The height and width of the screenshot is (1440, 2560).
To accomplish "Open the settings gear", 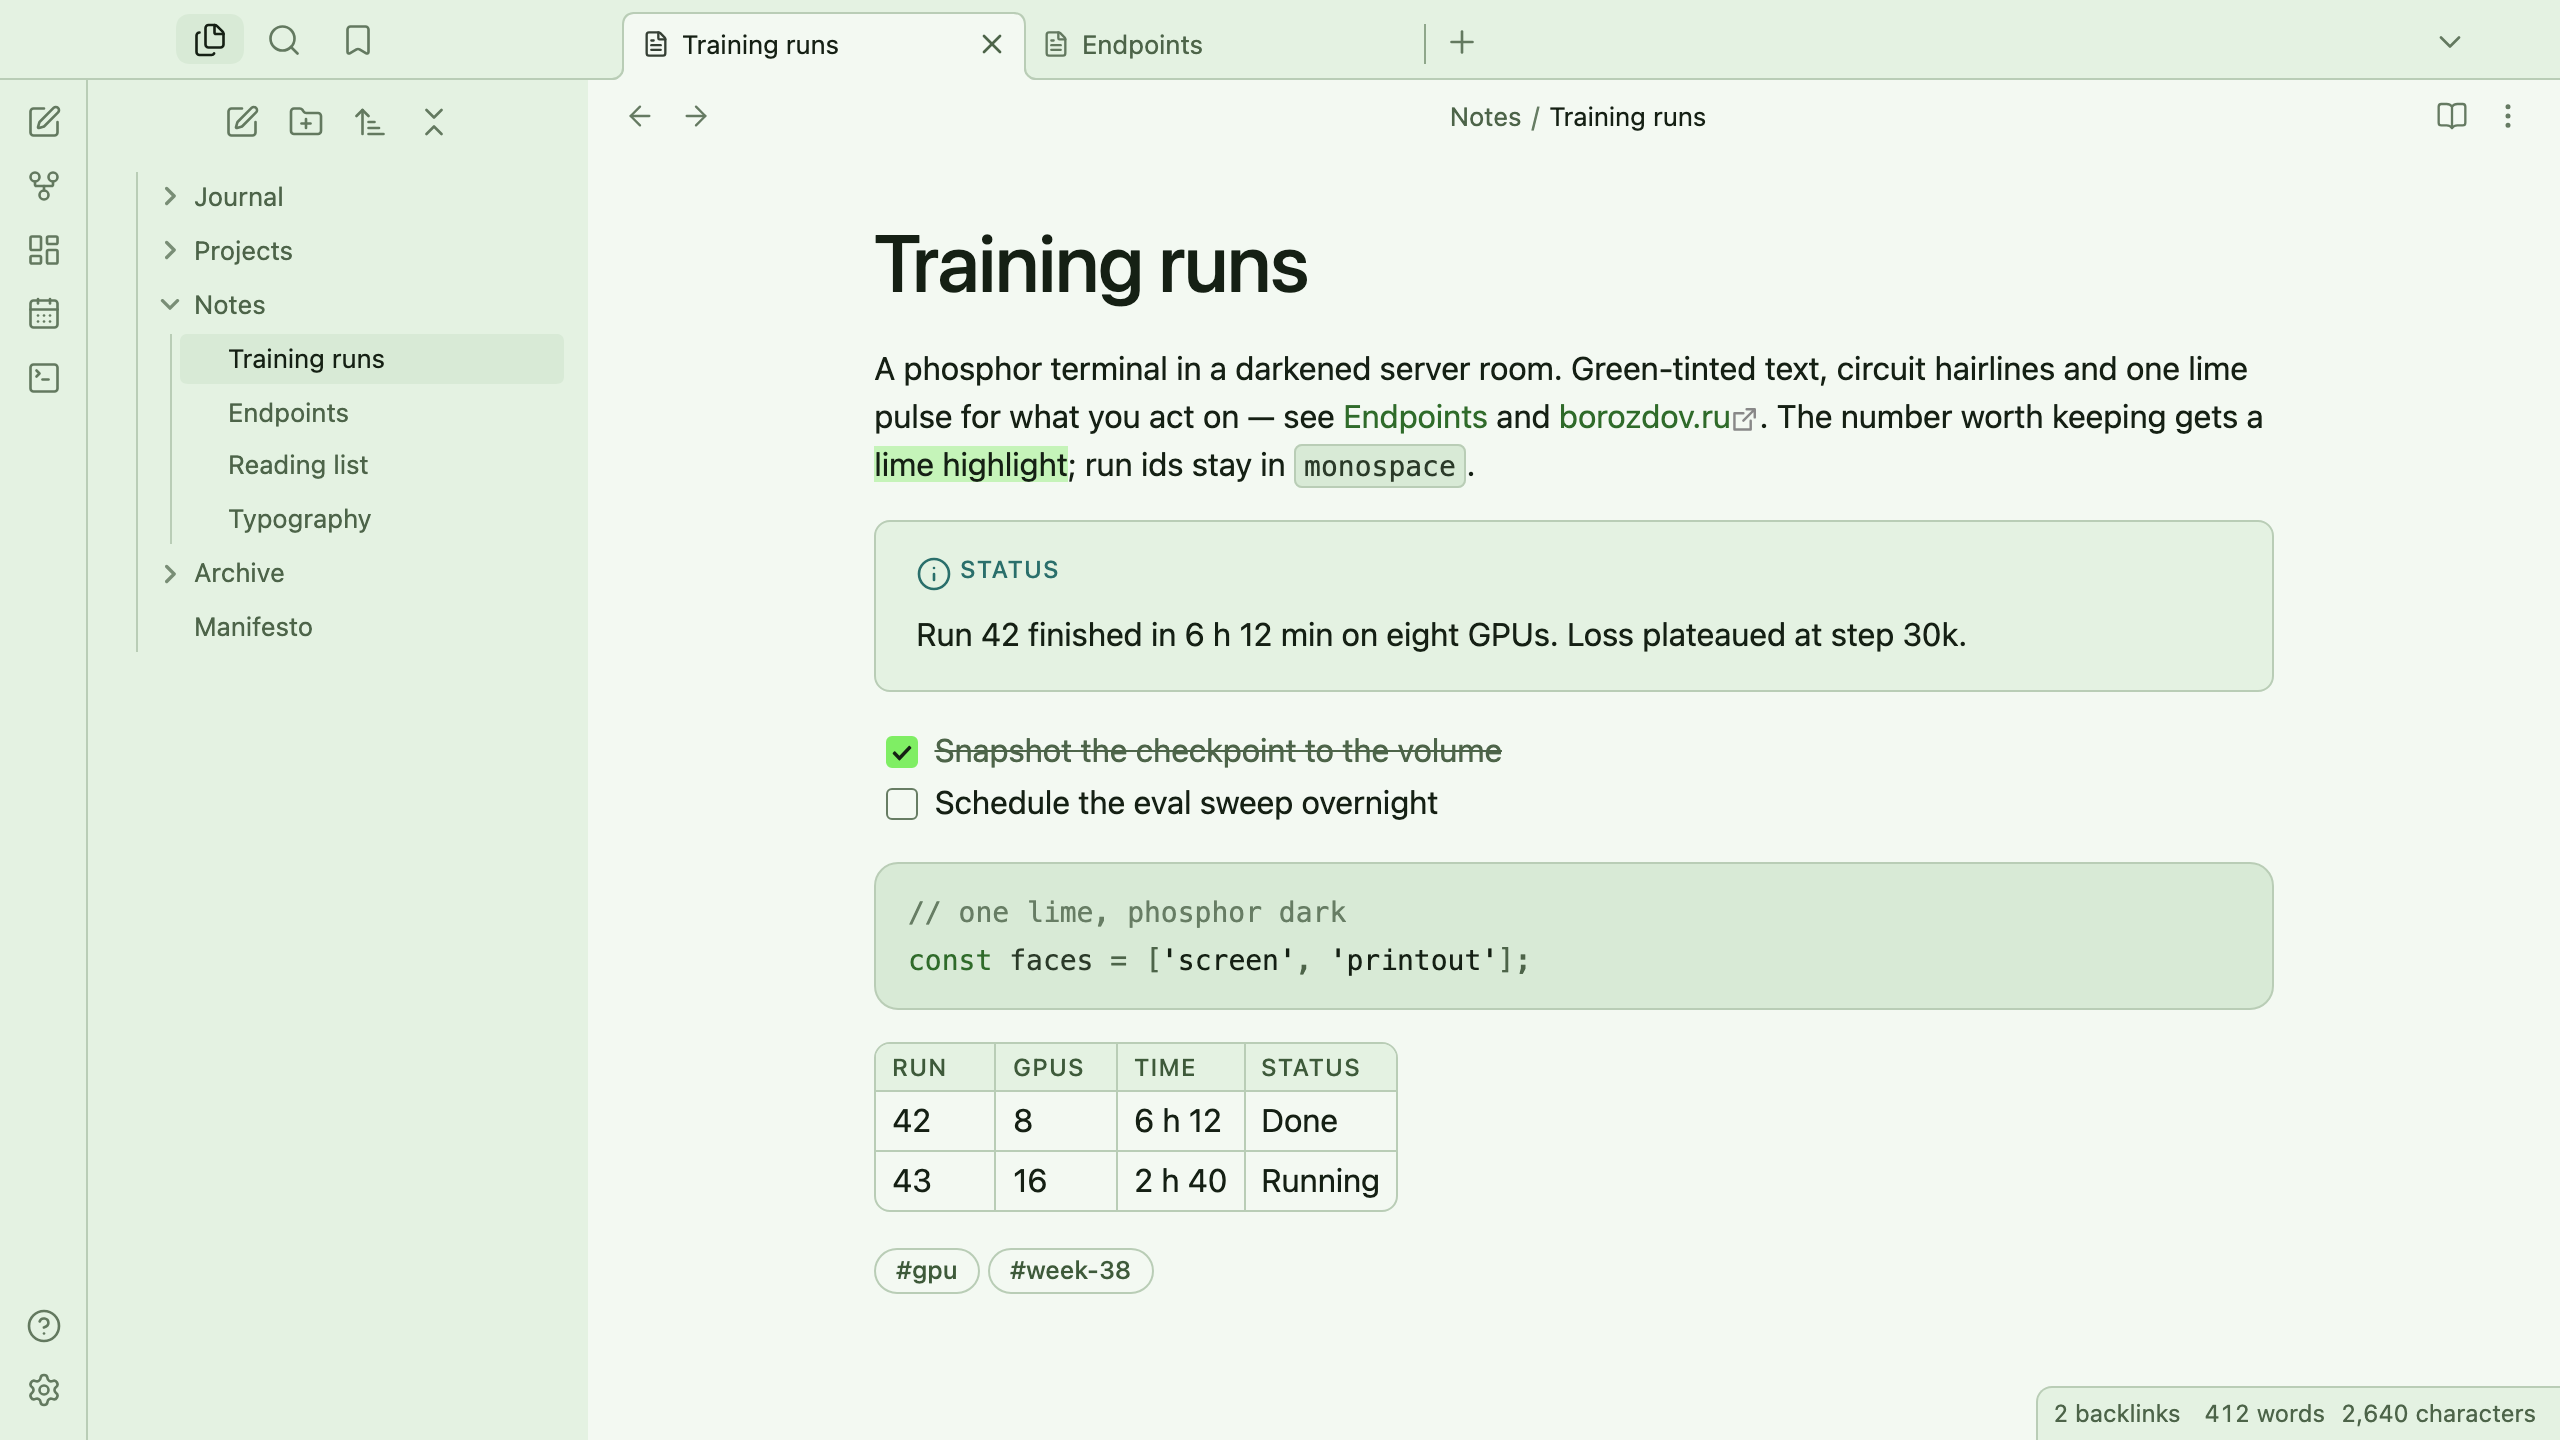I will [x=44, y=1390].
